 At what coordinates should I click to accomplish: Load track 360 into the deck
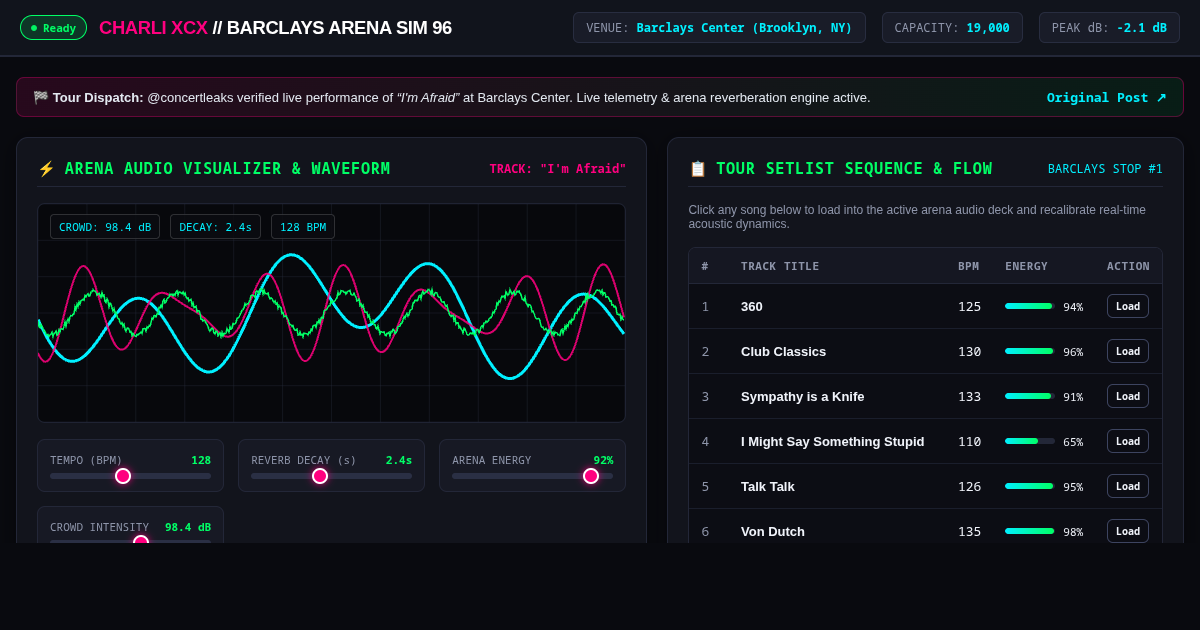1128,306
